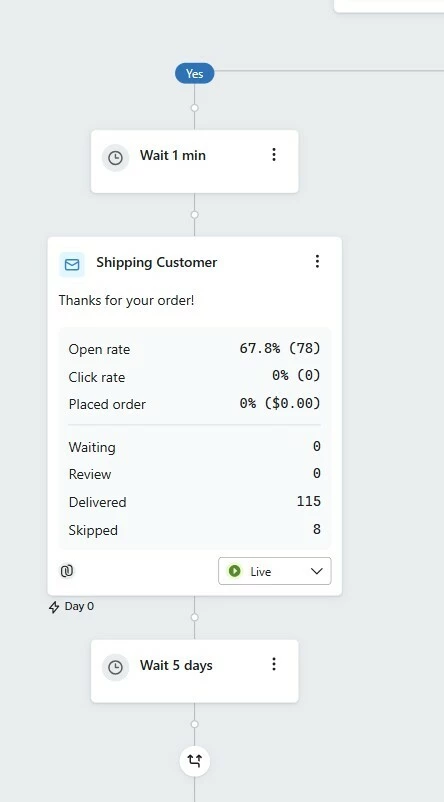Click the lightning bolt Day 0 icon
This screenshot has width=444, height=802.
54,607
